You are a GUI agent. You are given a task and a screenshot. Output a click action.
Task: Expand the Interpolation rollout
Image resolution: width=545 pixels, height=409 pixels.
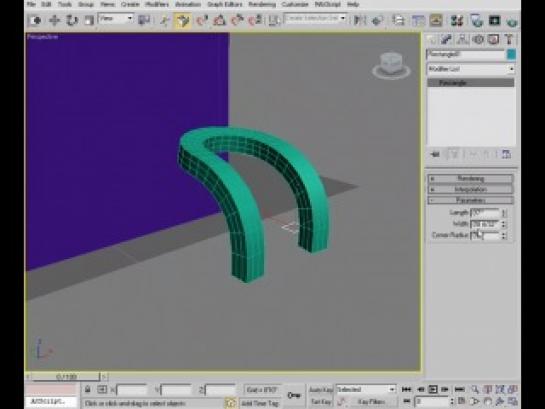point(471,190)
